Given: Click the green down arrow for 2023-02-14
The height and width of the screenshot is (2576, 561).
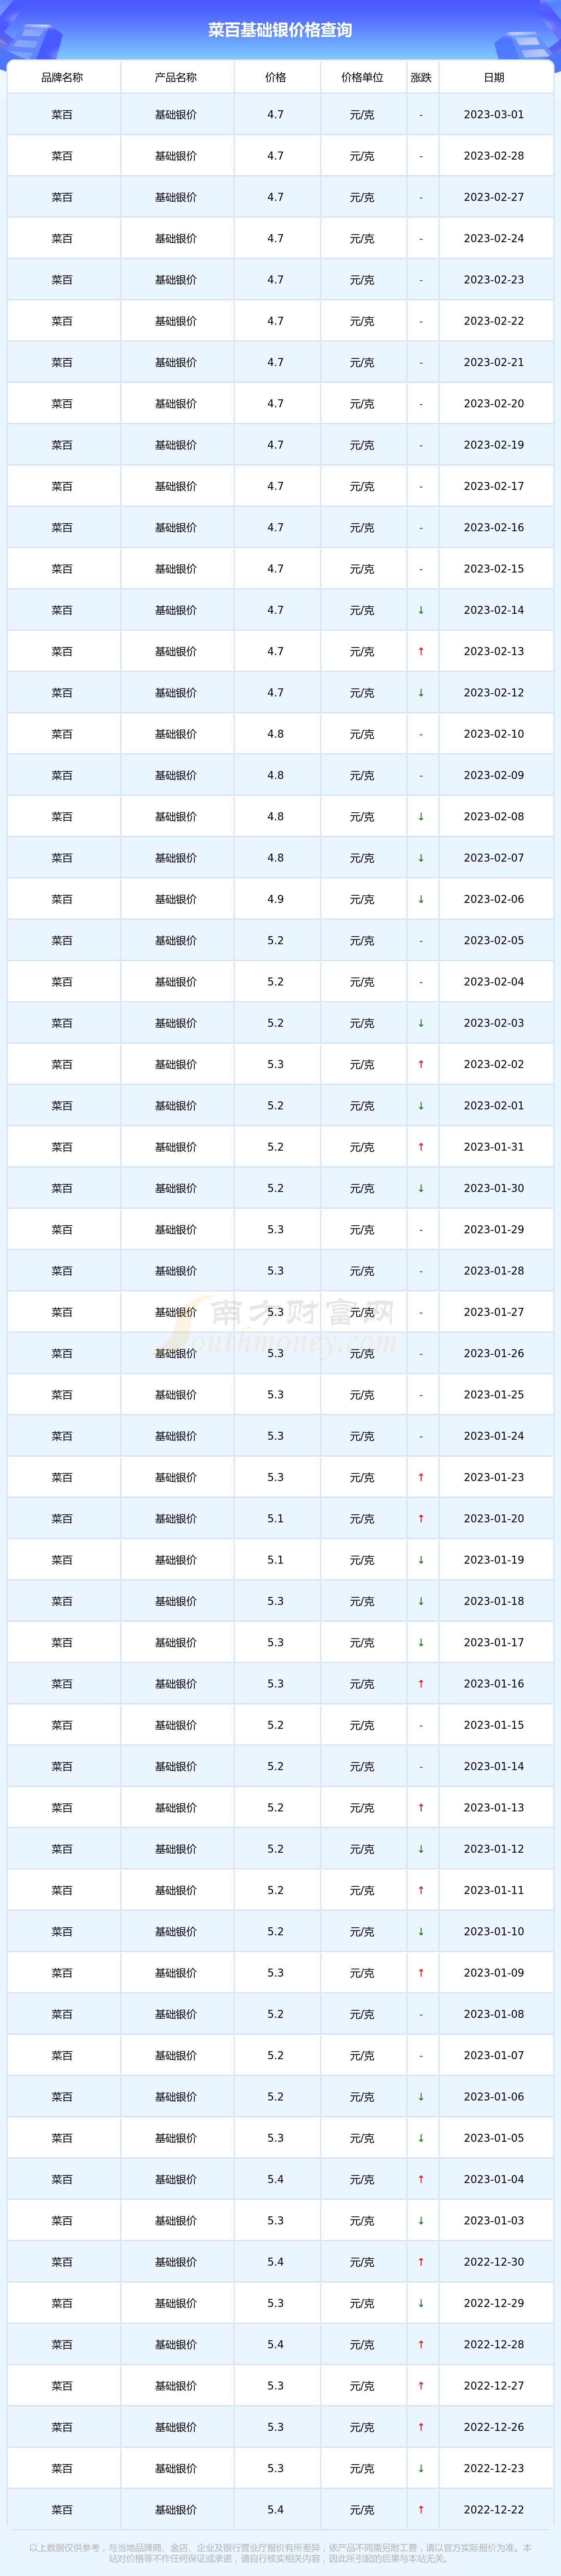Looking at the screenshot, I should (x=421, y=610).
